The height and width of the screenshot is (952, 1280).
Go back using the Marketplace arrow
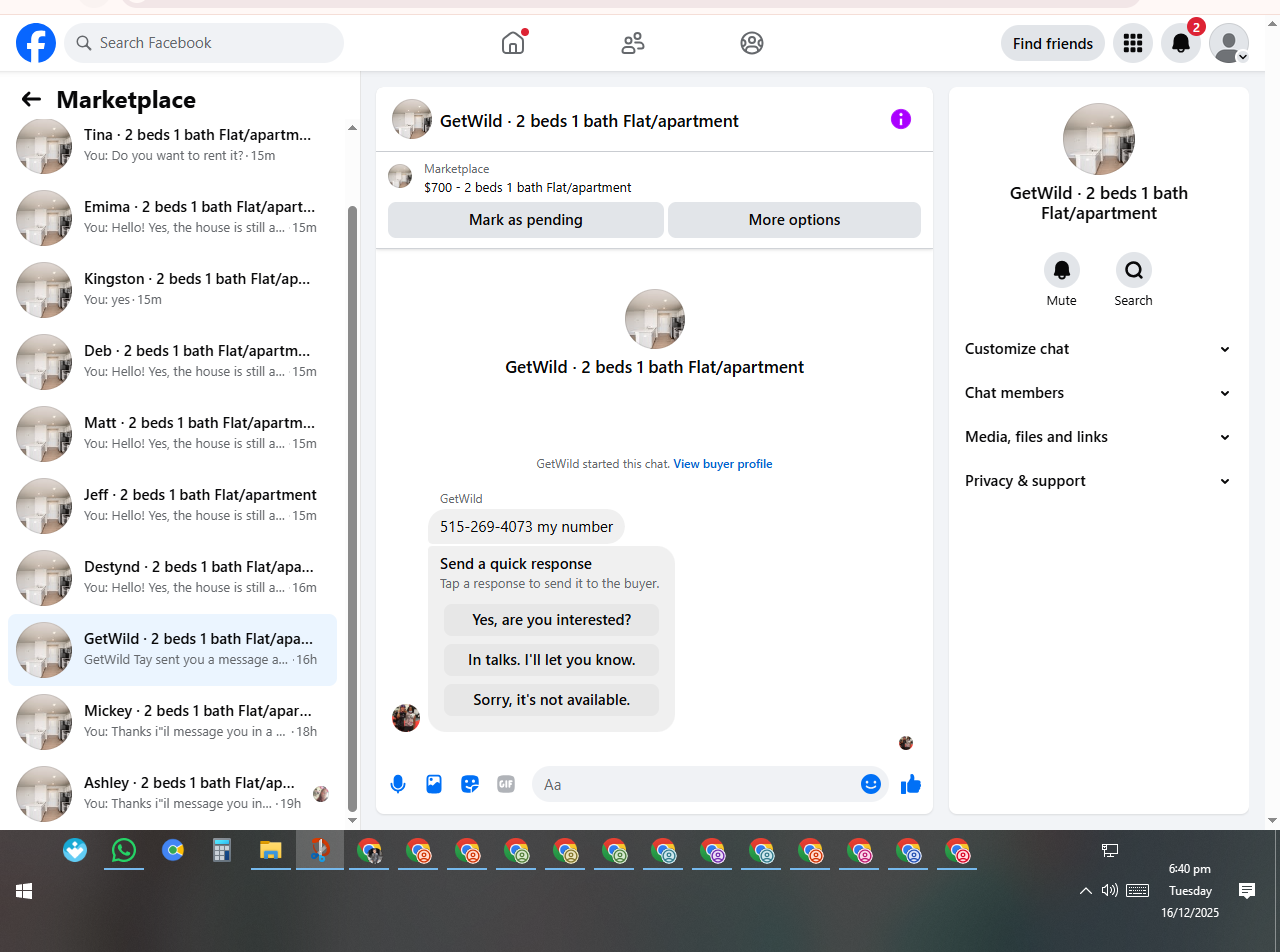(x=31, y=99)
